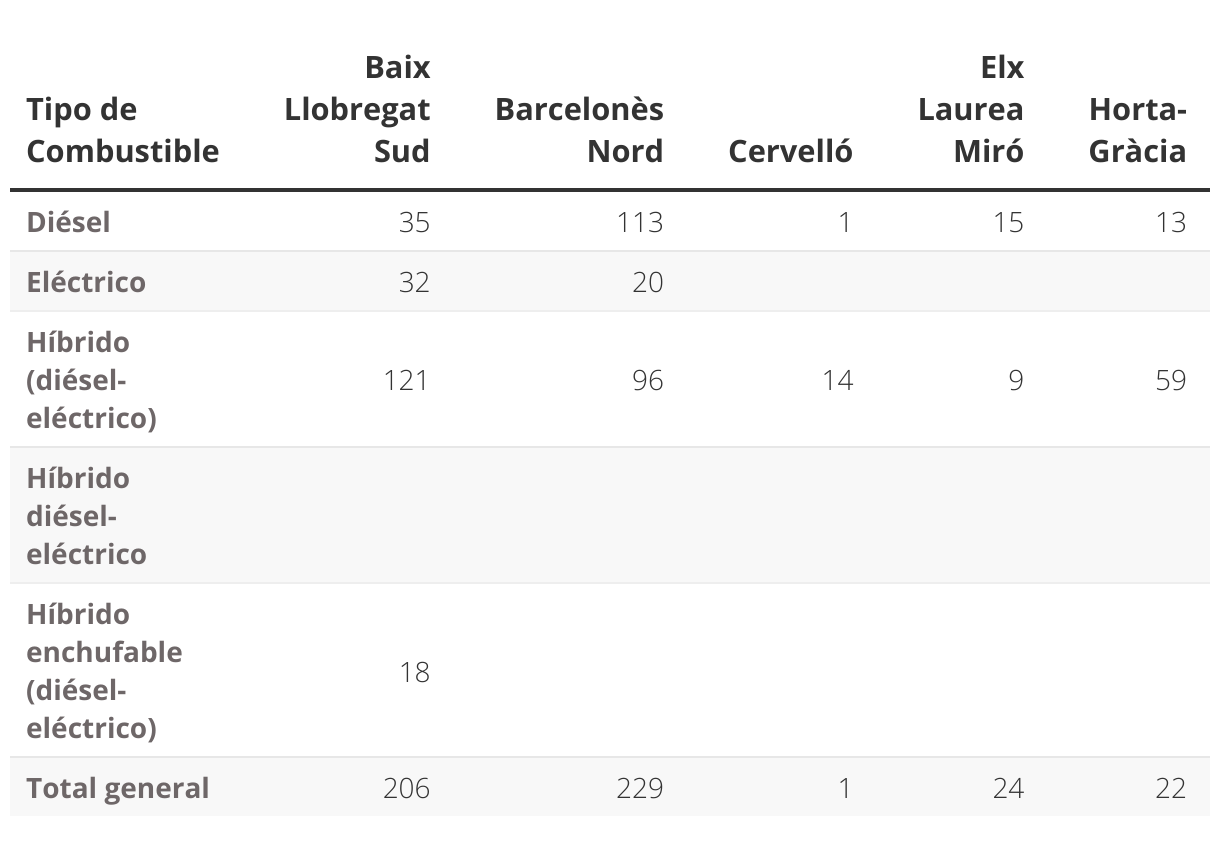Image resolution: width=1220 pixels, height=866 pixels.
Task: Click the Cervelló value 14 cell
Action: tap(837, 380)
